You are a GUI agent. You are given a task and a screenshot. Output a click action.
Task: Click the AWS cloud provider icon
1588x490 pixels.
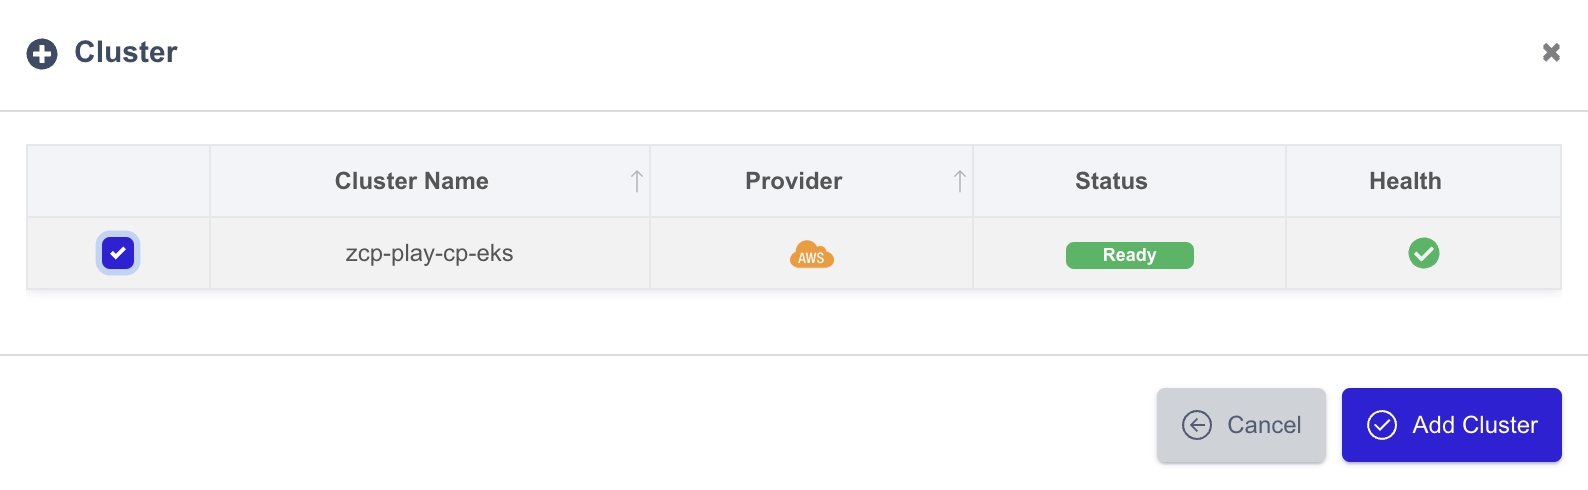(811, 255)
